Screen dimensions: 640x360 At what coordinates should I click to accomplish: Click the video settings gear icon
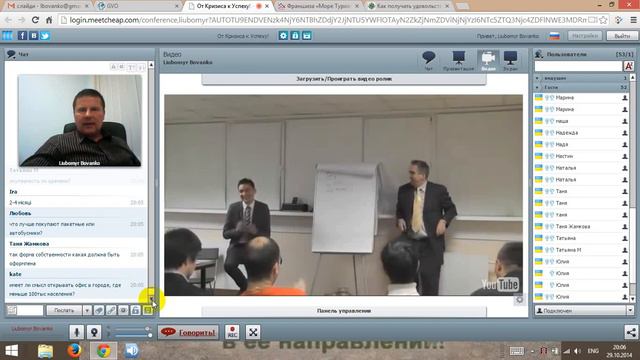(x=519, y=300)
